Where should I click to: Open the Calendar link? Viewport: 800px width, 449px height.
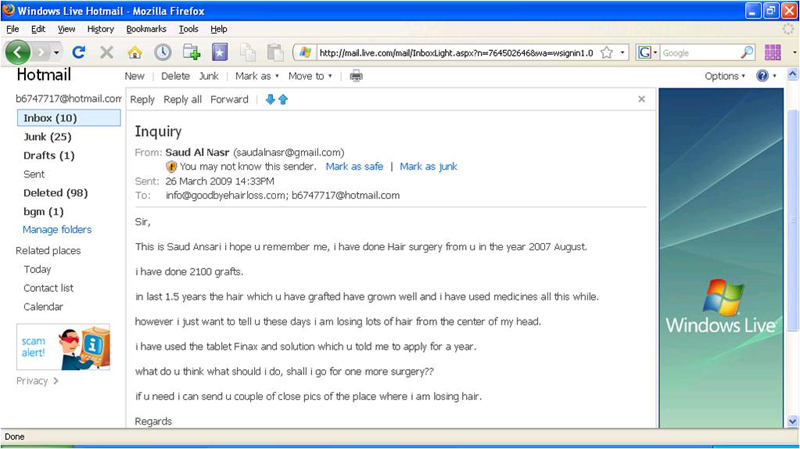click(43, 307)
